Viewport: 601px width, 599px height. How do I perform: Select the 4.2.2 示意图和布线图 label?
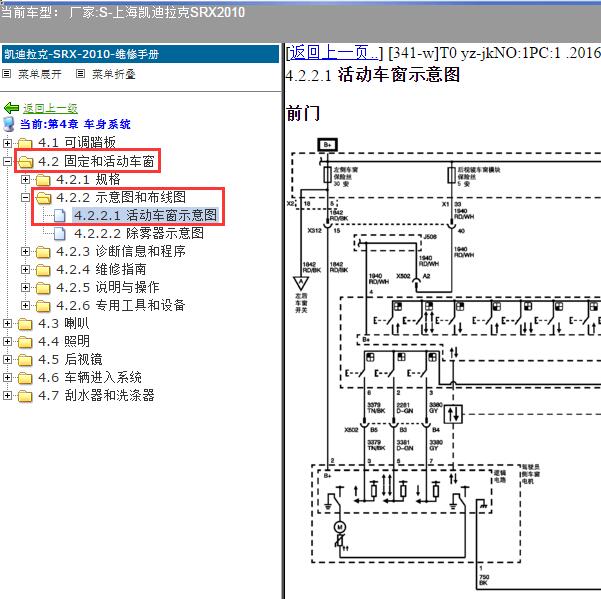coord(121,197)
